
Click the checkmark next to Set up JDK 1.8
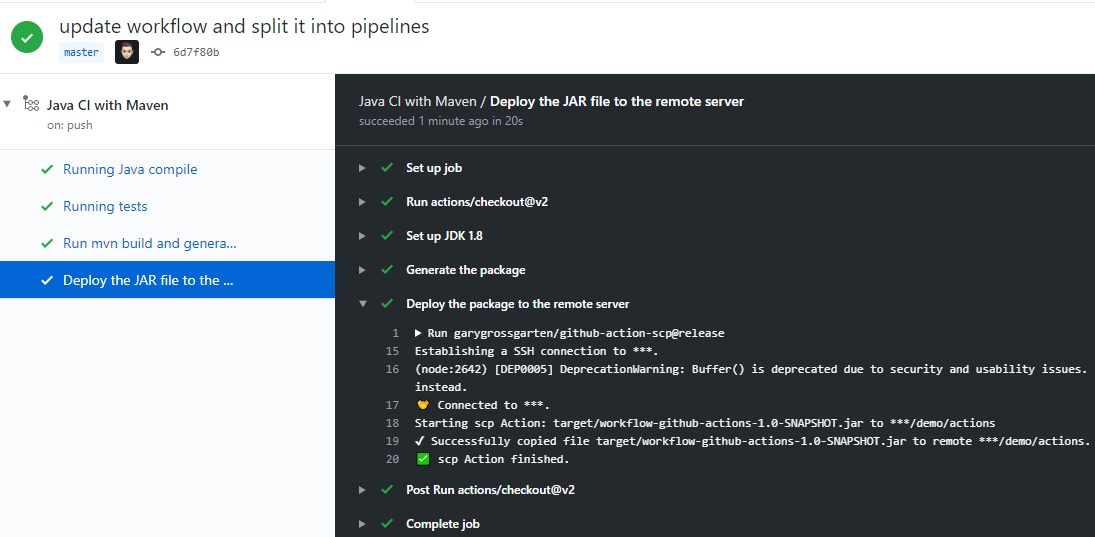(x=386, y=236)
